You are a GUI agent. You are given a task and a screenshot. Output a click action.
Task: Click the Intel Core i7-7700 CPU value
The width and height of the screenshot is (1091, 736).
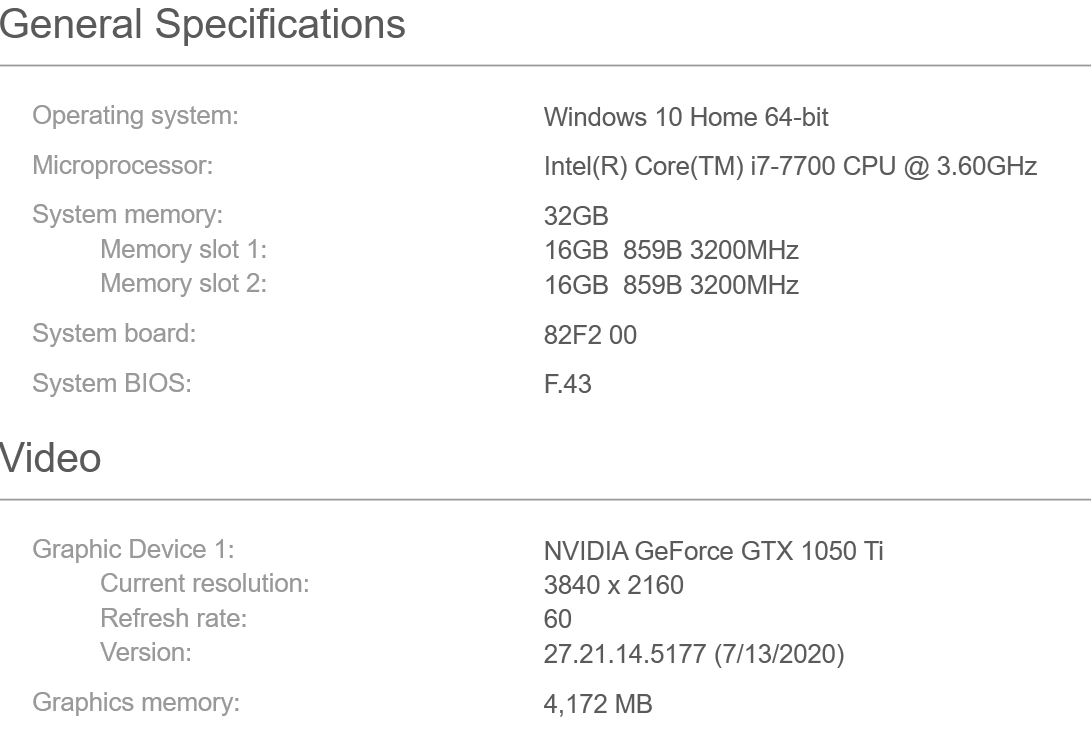point(790,167)
